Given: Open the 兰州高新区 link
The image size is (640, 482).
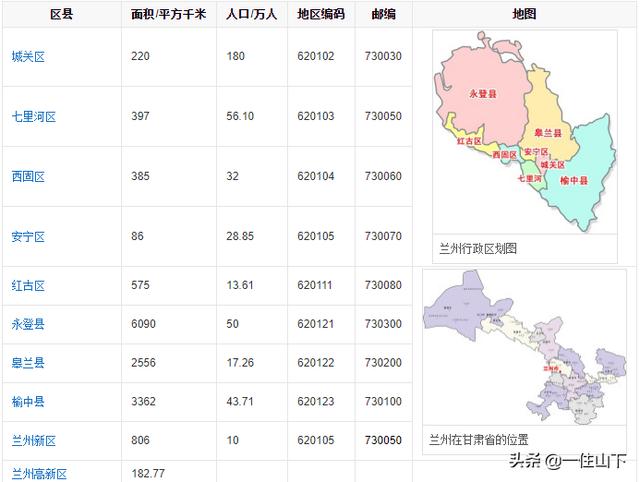Looking at the screenshot, I should click(x=39, y=474).
